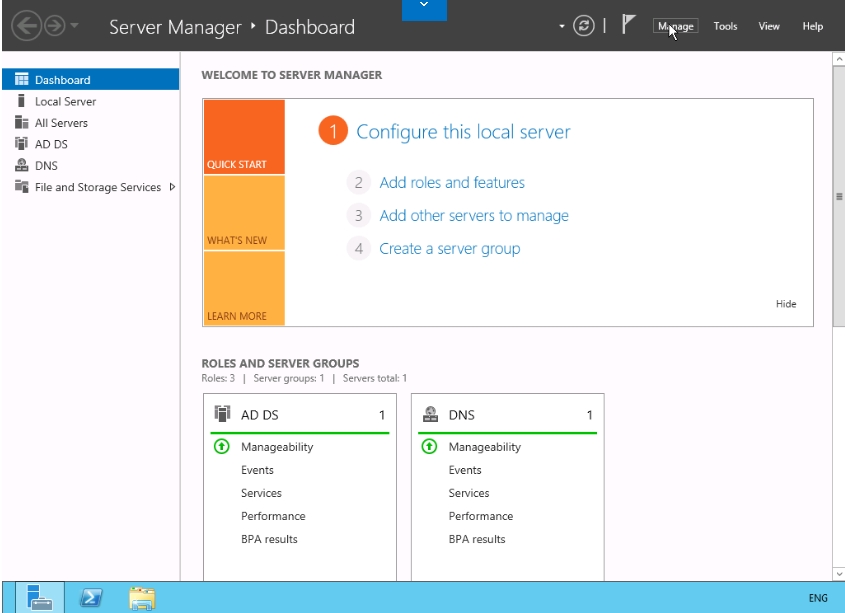Click Add roles and features link
Image resolution: width=845 pixels, height=613 pixels.
point(452,183)
